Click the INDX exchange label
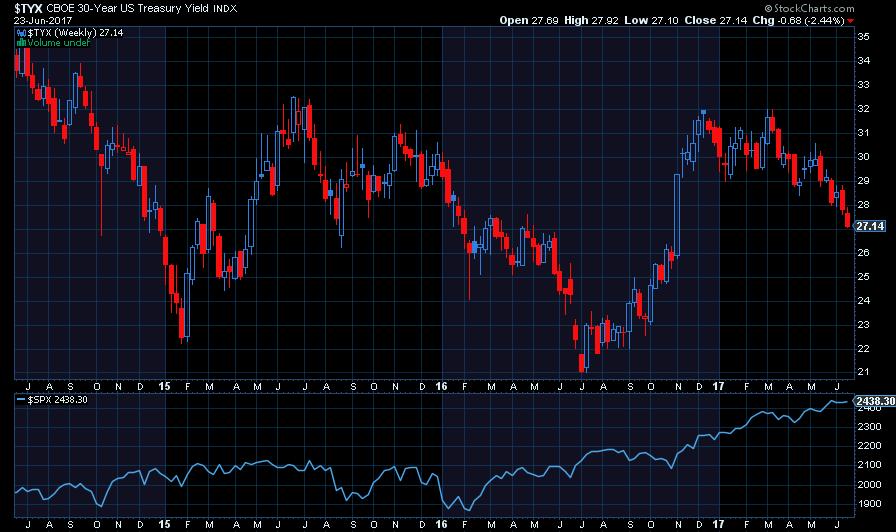Image resolution: width=896 pixels, height=532 pixels. click(225, 9)
